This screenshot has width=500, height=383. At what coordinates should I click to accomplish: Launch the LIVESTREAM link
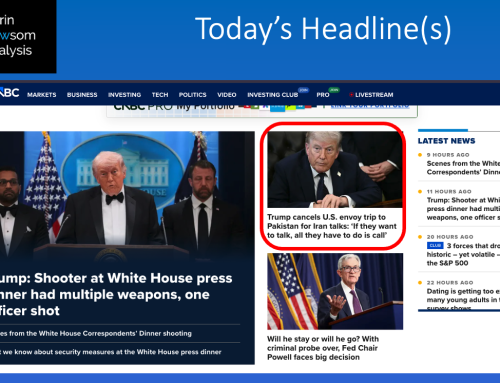pyautogui.click(x=374, y=95)
